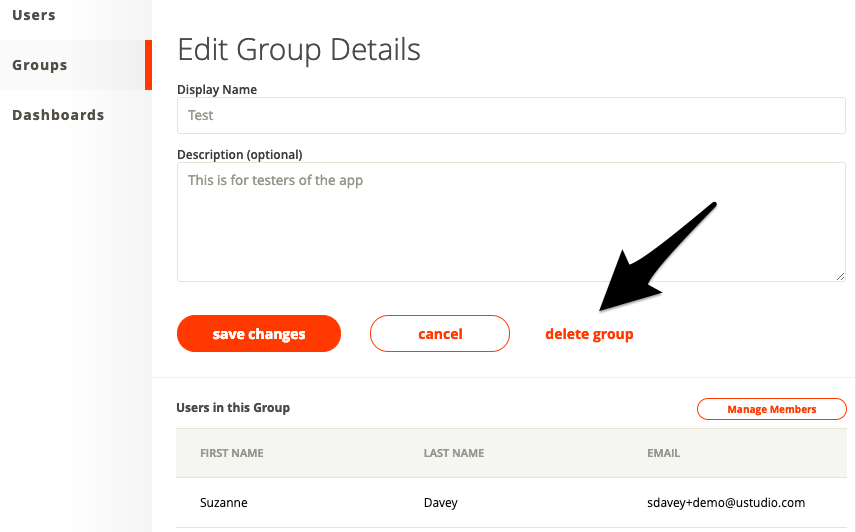Click the cancel button

pos(440,334)
